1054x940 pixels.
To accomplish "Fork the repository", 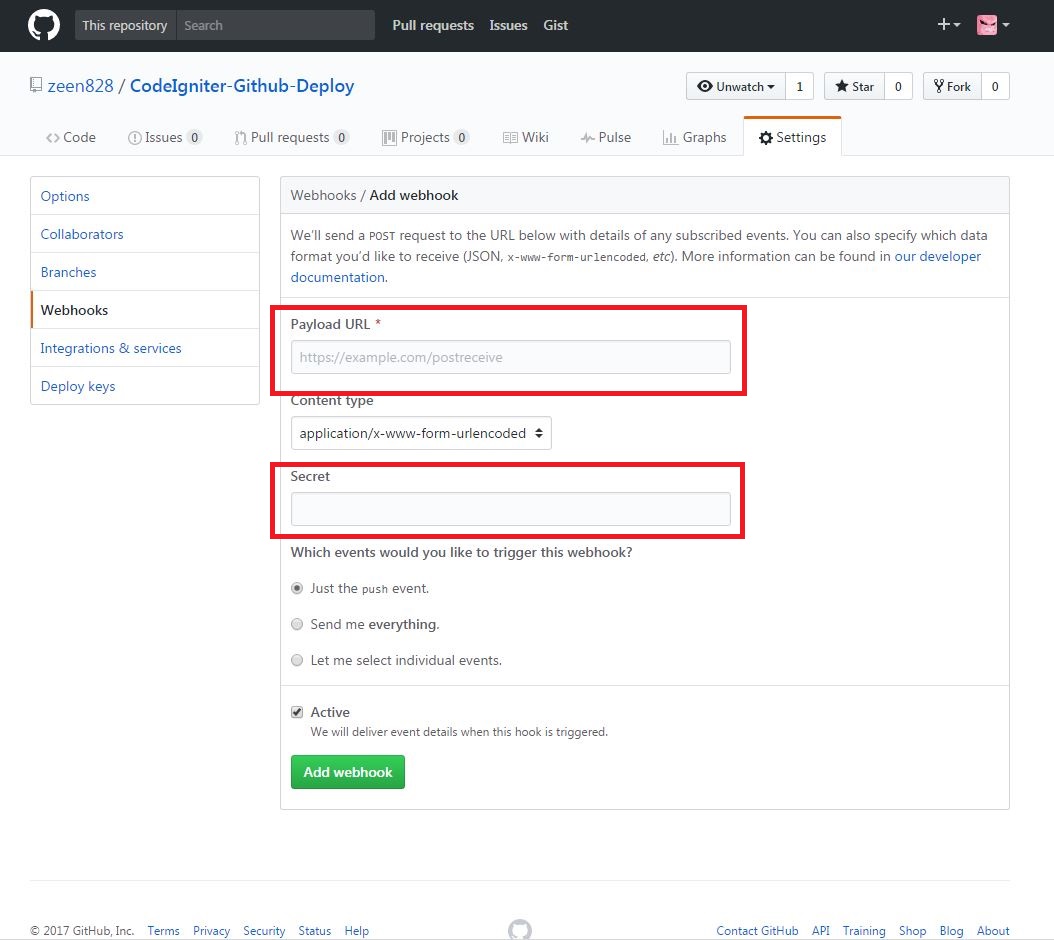I will 952,86.
